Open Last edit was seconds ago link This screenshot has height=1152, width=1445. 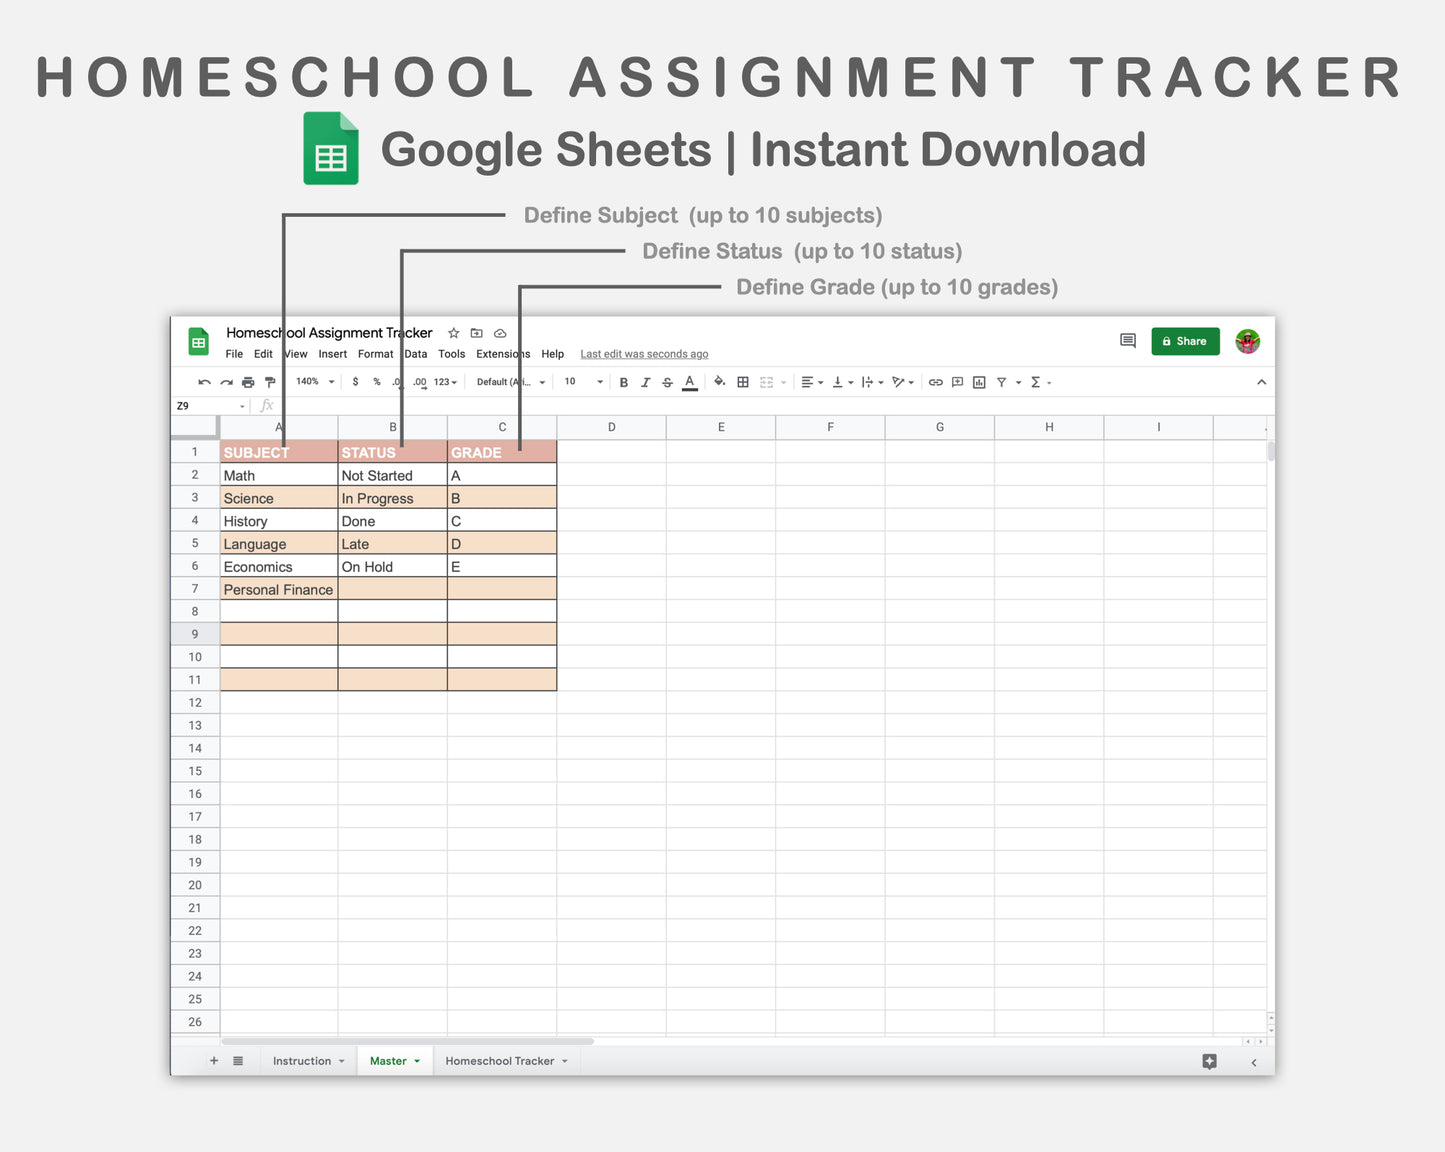[x=644, y=354]
